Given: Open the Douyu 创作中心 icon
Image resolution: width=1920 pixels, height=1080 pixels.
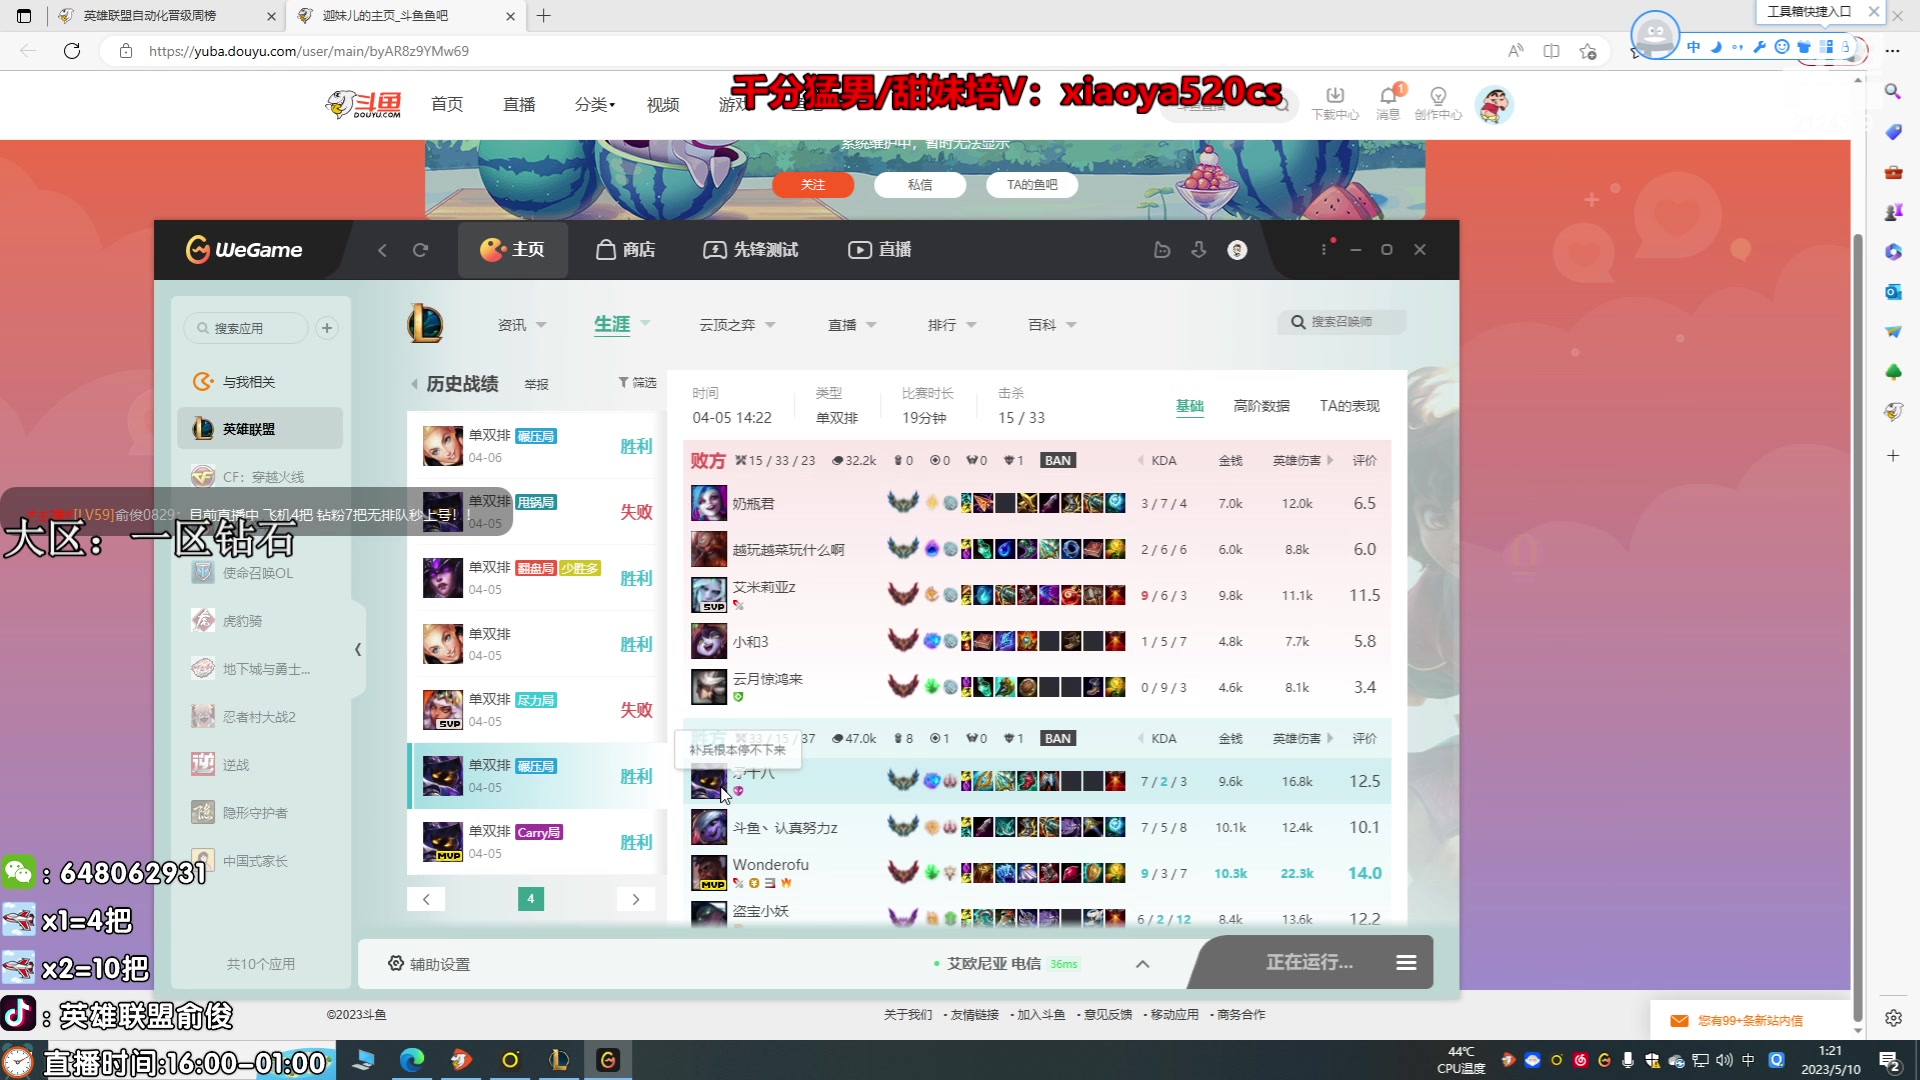Looking at the screenshot, I should [x=1438, y=103].
